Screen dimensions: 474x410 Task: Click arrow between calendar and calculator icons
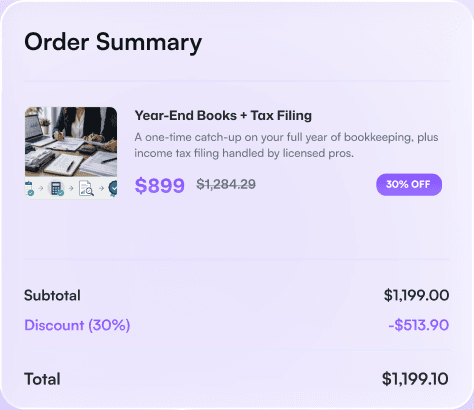(x=41, y=188)
